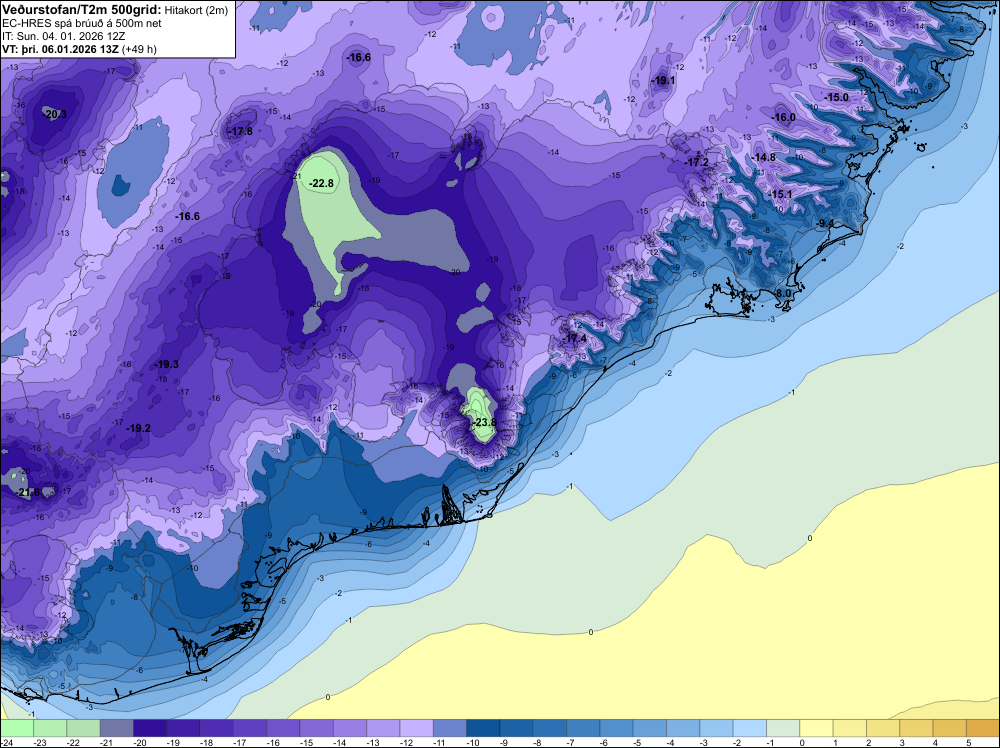Pick the orange legend swatch labeled 5
Screen dimensions: 1000x748
[x=982, y=728]
